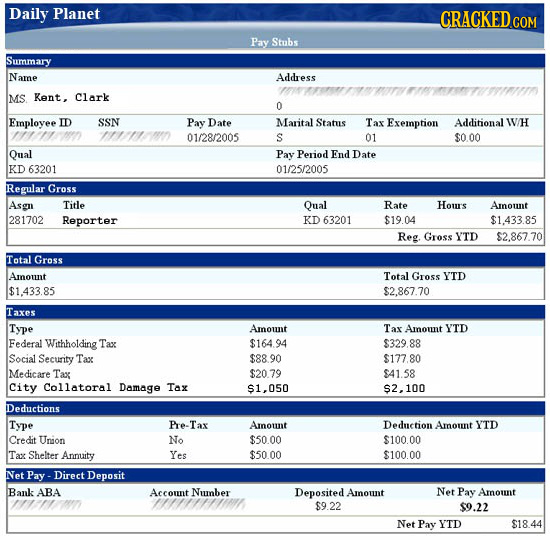Click the Credit Union deduction row
The width and height of the screenshot is (550, 540).
275,440
